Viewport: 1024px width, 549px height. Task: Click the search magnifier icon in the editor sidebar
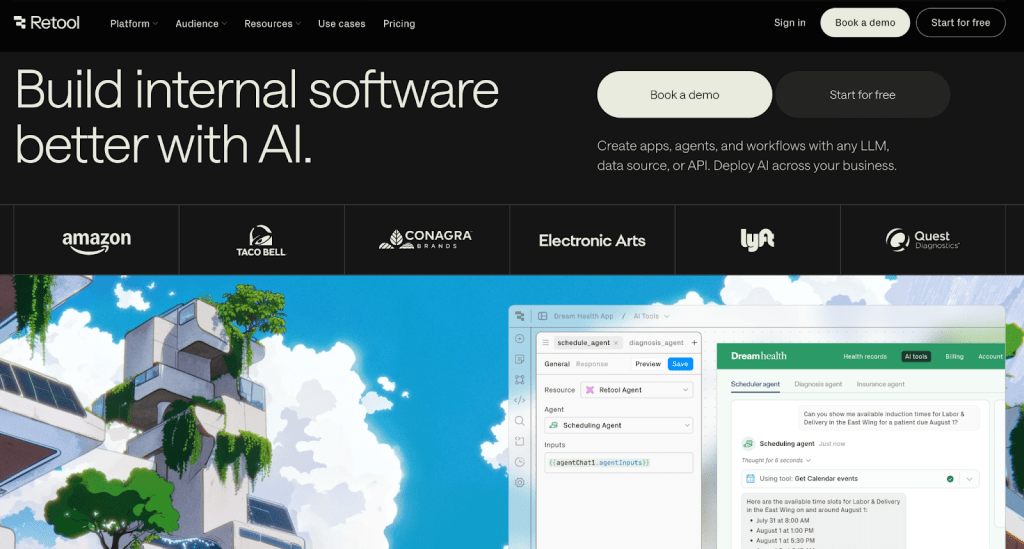520,421
